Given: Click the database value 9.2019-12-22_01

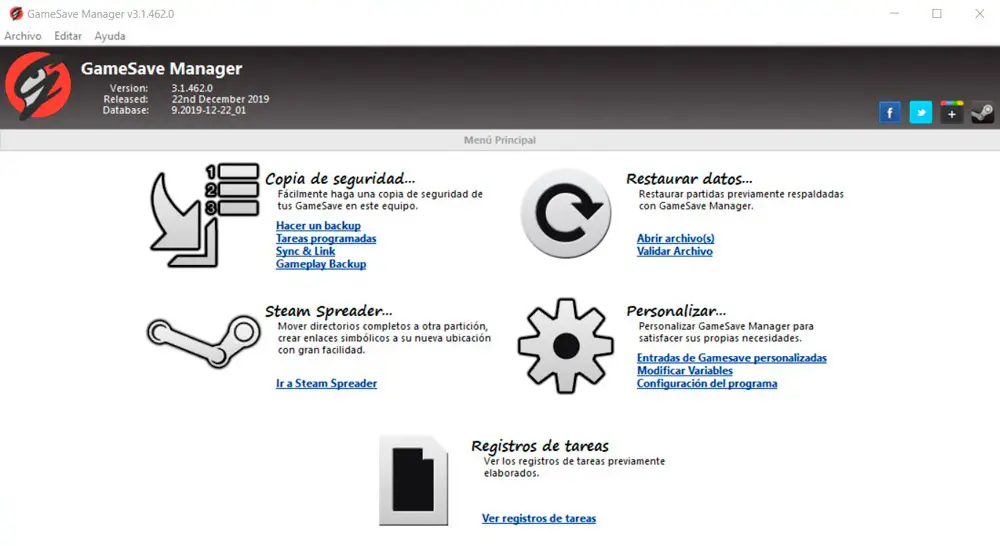Looking at the screenshot, I should pyautogui.click(x=209, y=110).
